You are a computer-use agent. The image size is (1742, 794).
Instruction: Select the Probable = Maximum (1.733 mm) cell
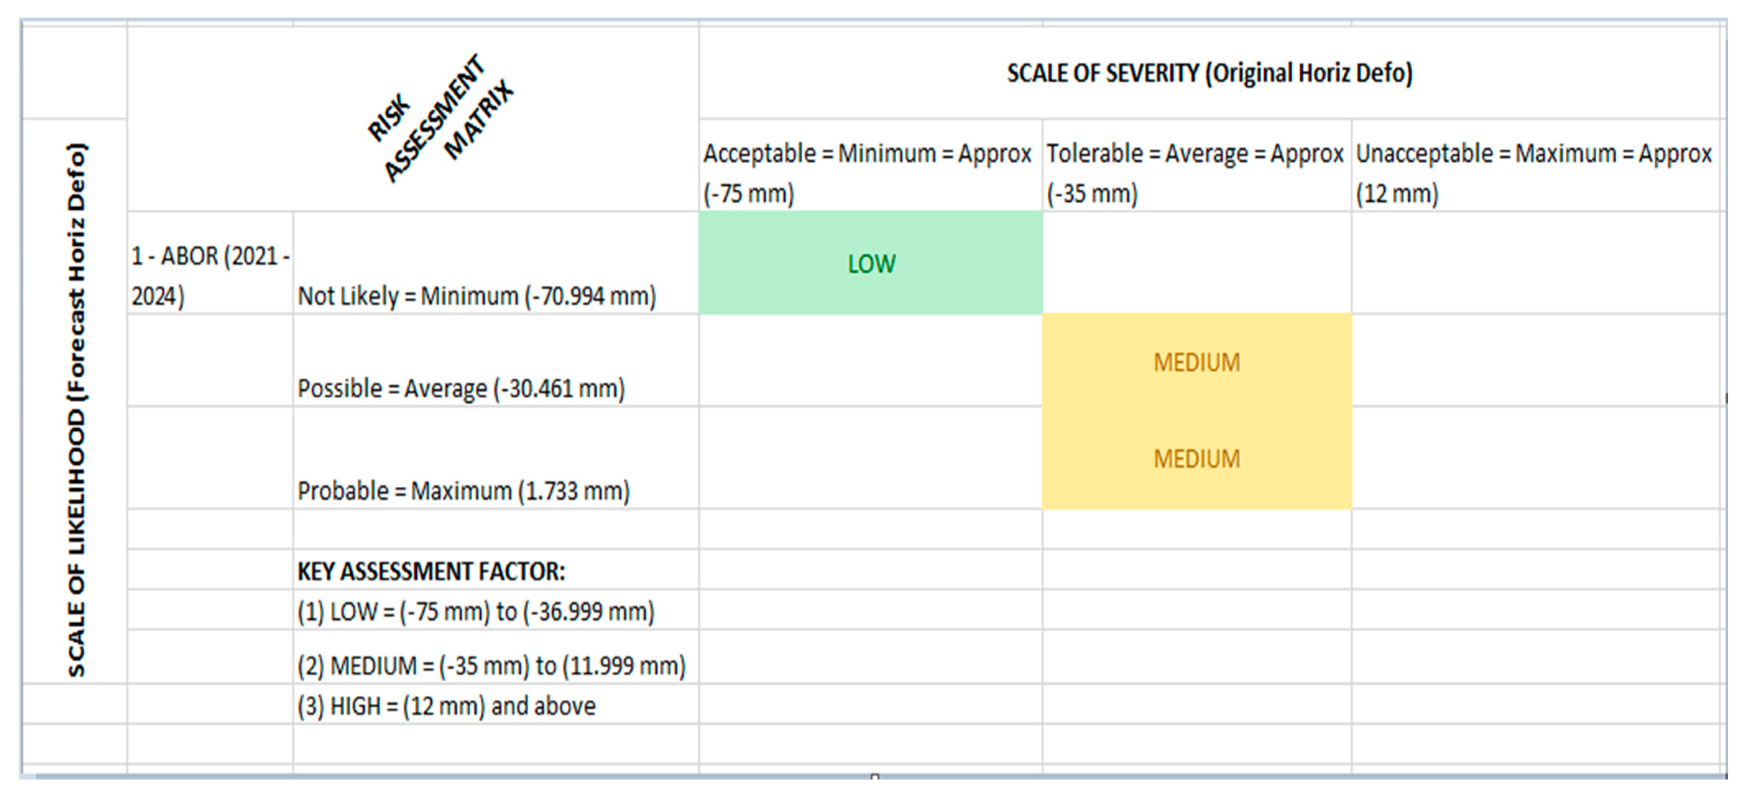point(464,490)
